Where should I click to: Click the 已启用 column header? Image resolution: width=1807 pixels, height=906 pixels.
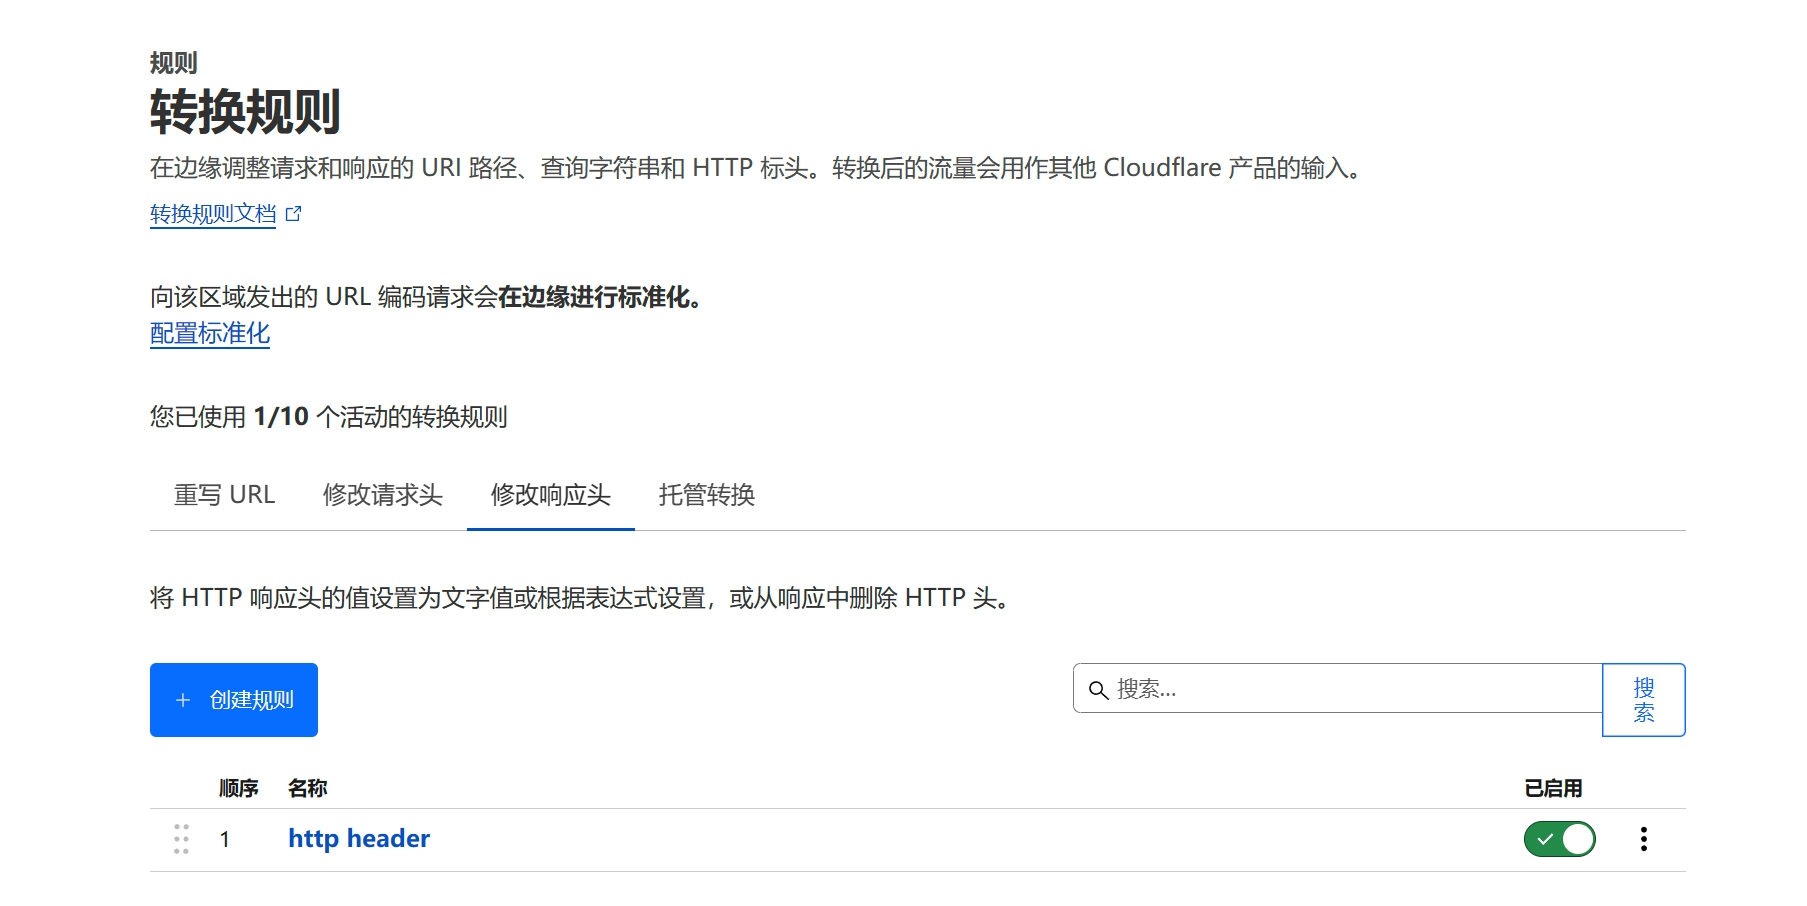coord(1552,788)
